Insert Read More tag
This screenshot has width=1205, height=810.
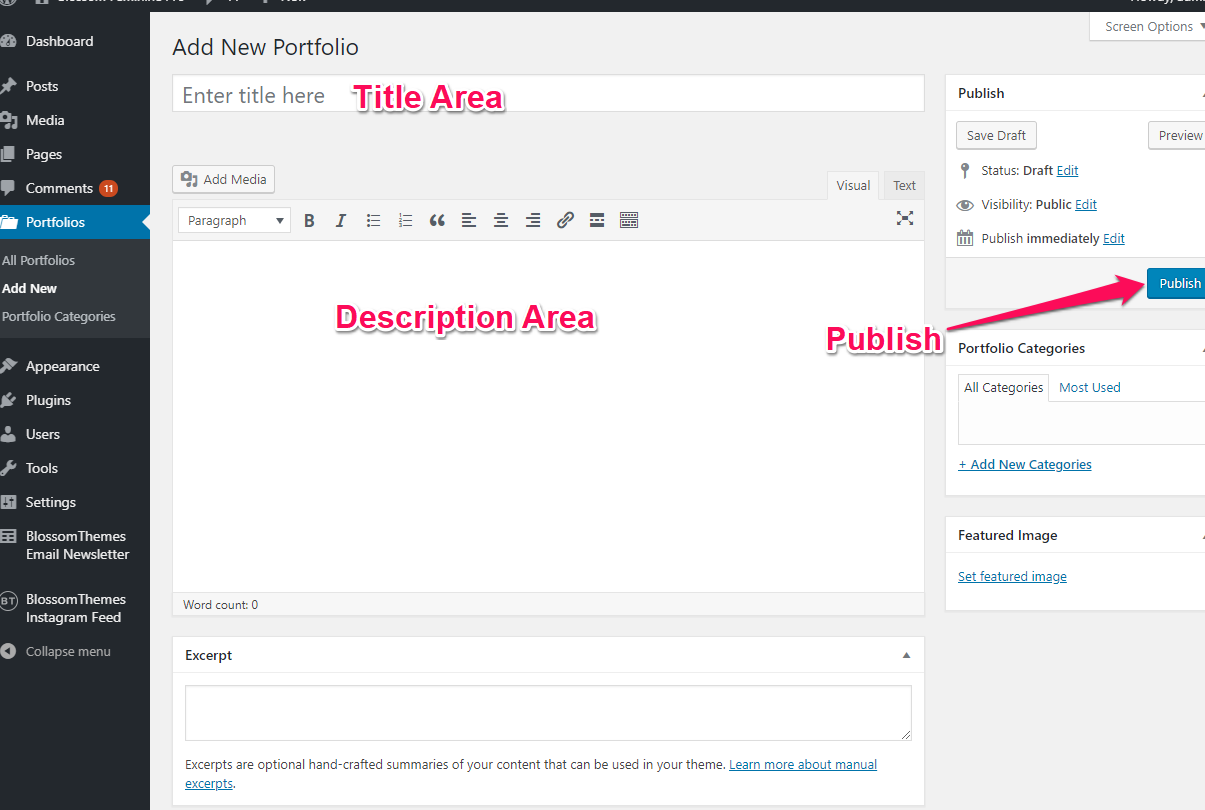click(597, 220)
